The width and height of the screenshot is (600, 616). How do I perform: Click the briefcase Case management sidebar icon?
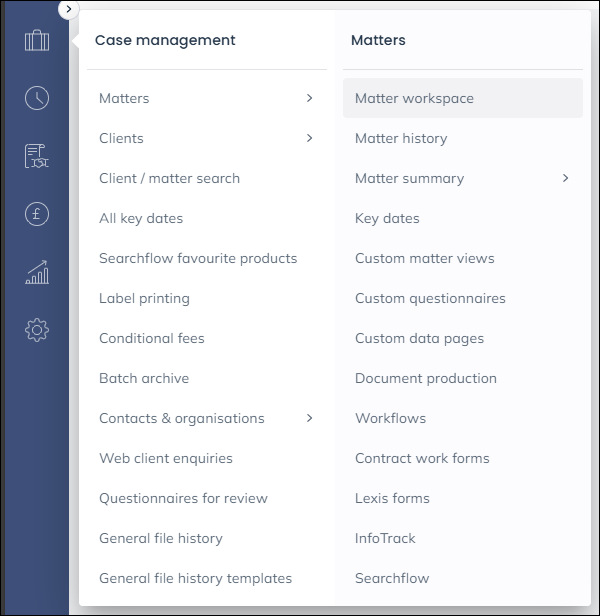click(x=37, y=41)
